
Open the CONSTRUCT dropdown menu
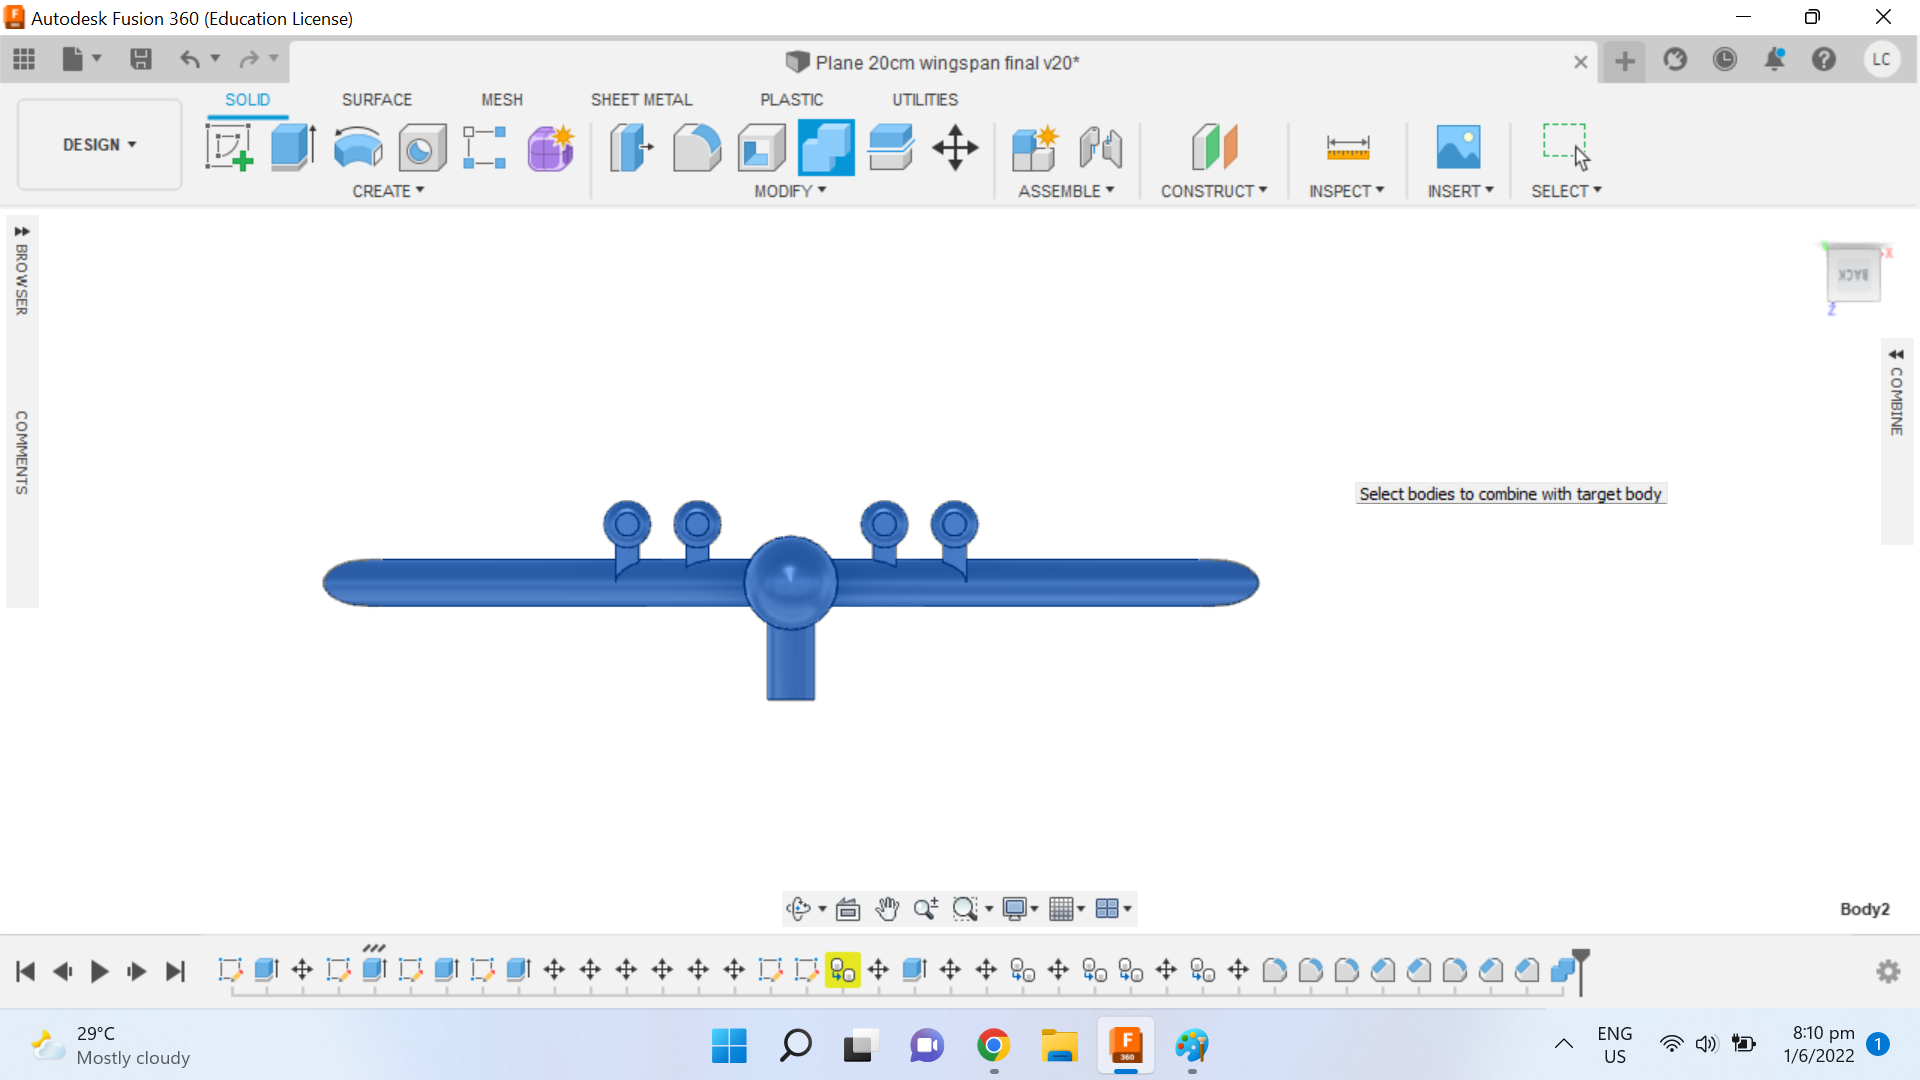(1213, 191)
